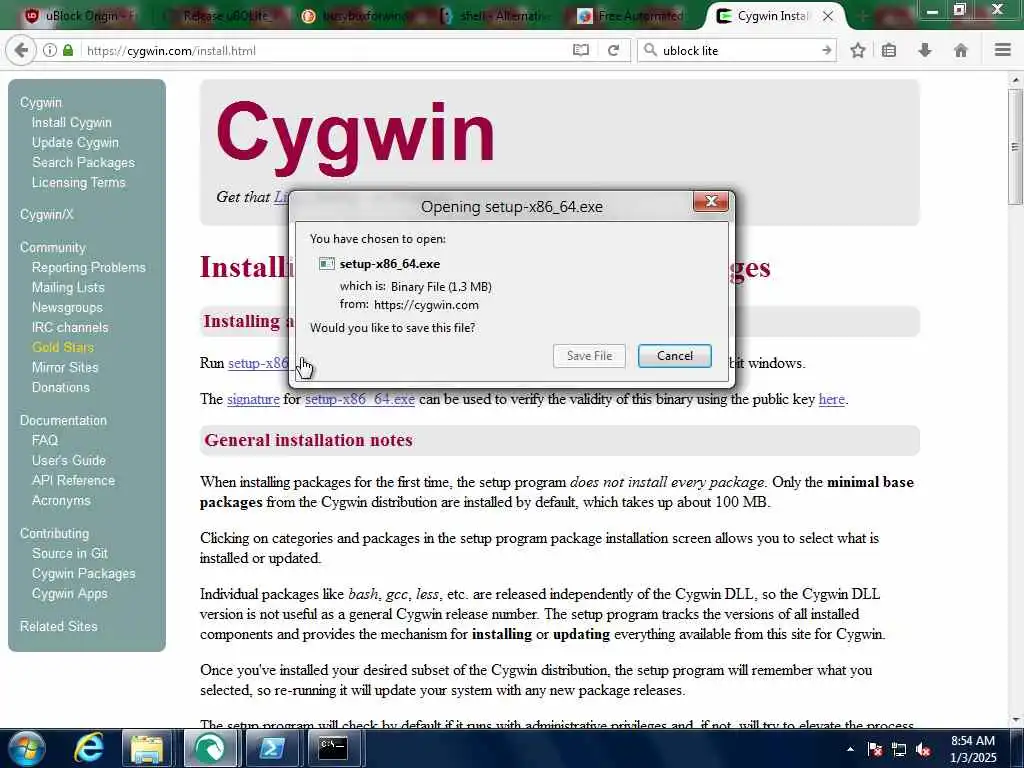This screenshot has height=768, width=1024.
Task: Open Reporting Problems sidebar link
Action: (x=89, y=267)
